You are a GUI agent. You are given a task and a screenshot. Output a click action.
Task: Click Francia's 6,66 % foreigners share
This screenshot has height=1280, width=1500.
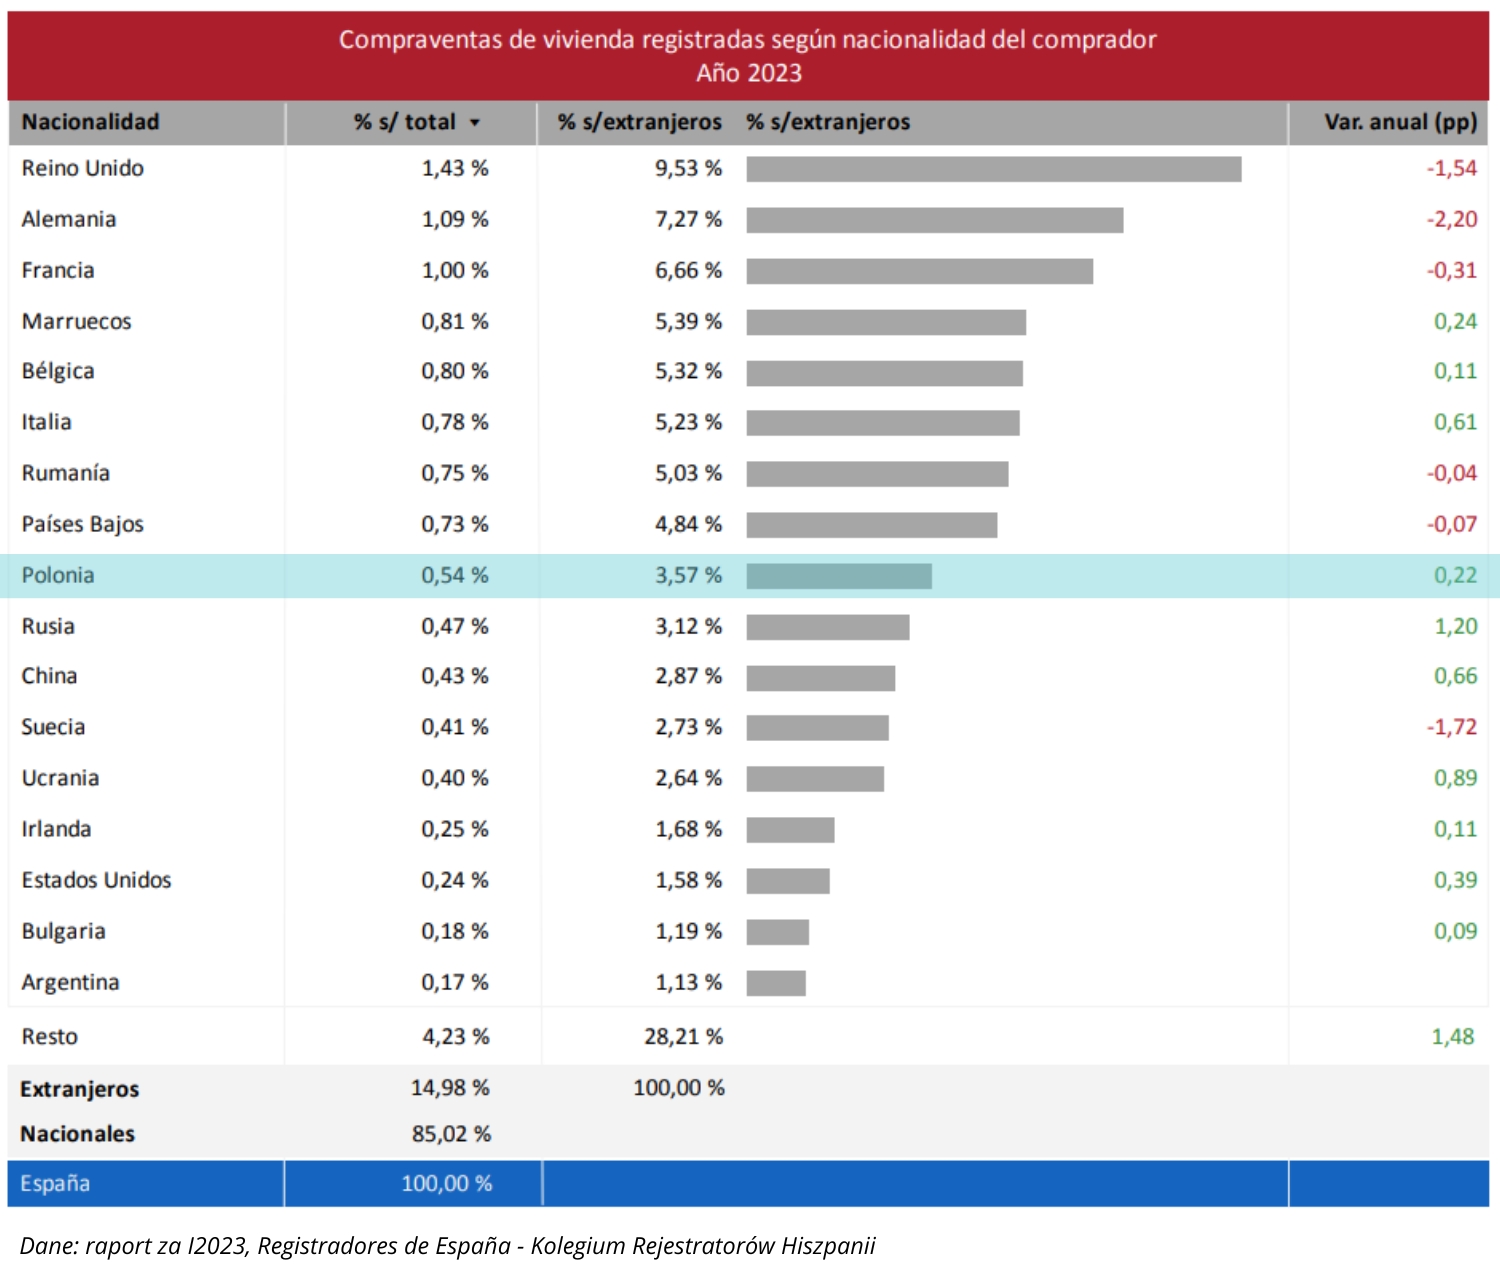[x=688, y=270]
